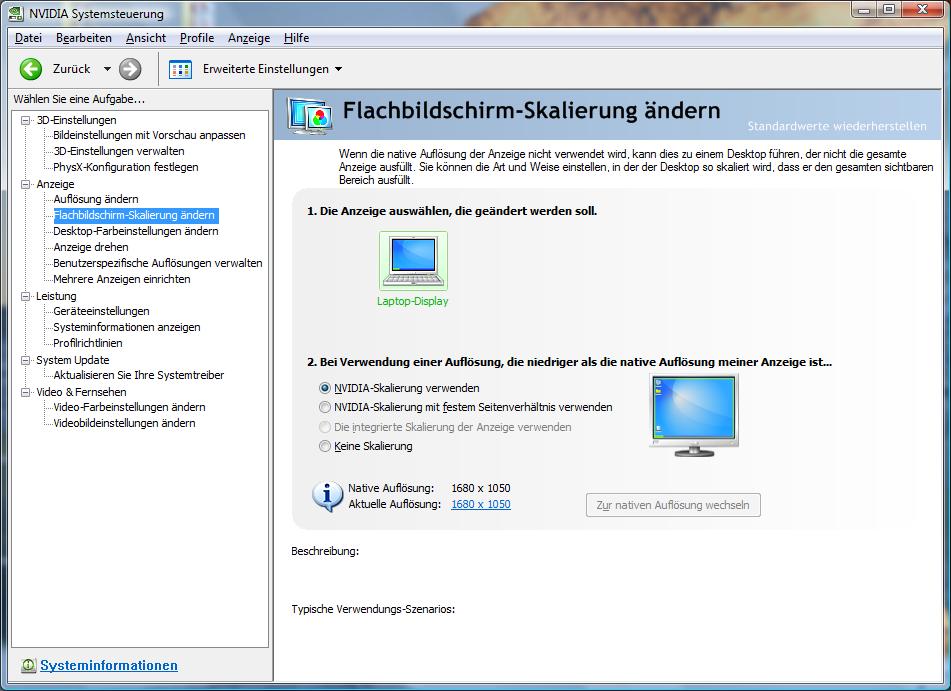Open the Bearbeiten menu
Image resolution: width=951 pixels, height=691 pixels.
point(84,38)
